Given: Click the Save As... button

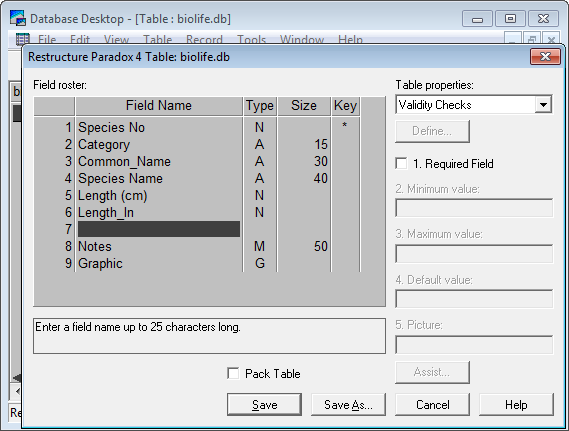Looking at the screenshot, I should [x=348, y=404].
